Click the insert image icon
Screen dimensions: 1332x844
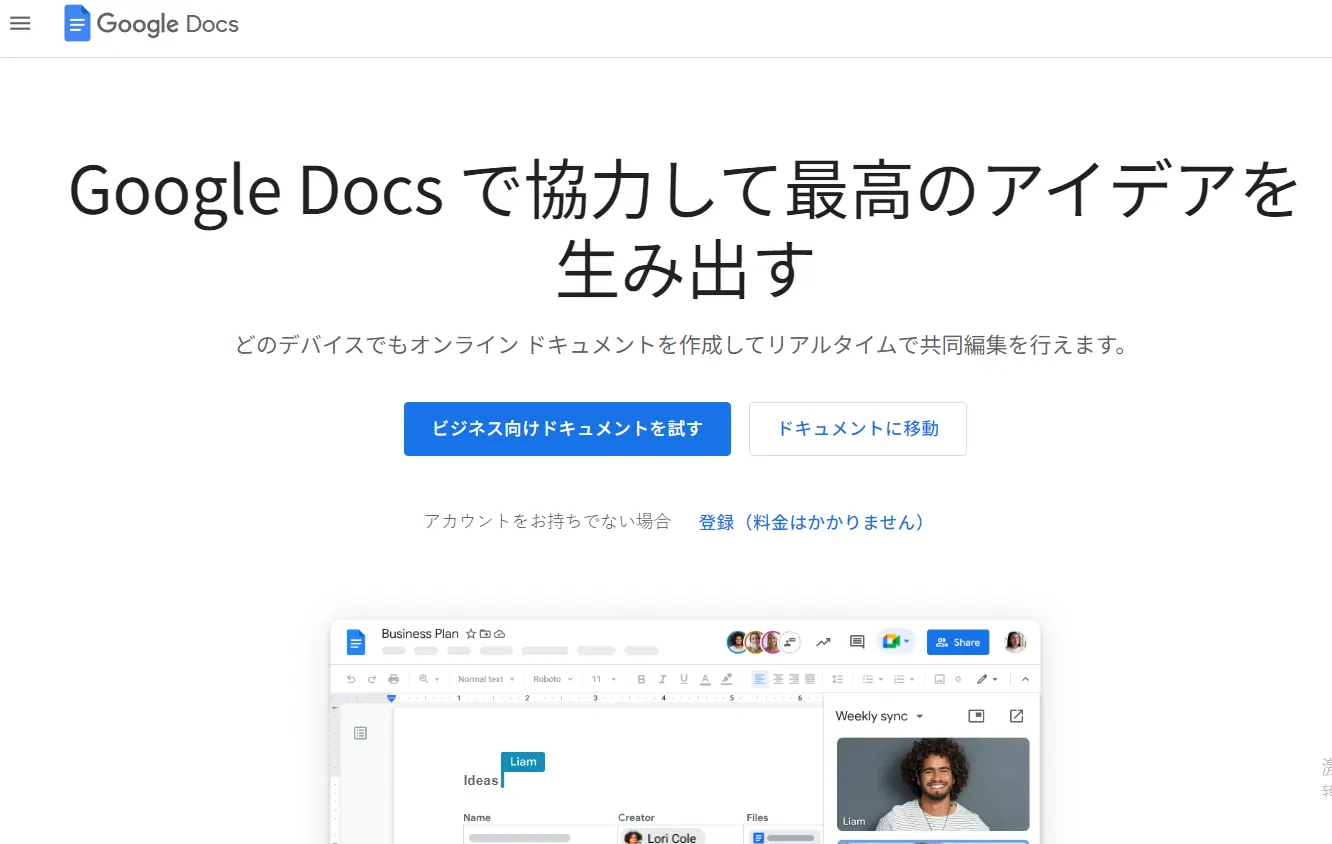coord(940,679)
